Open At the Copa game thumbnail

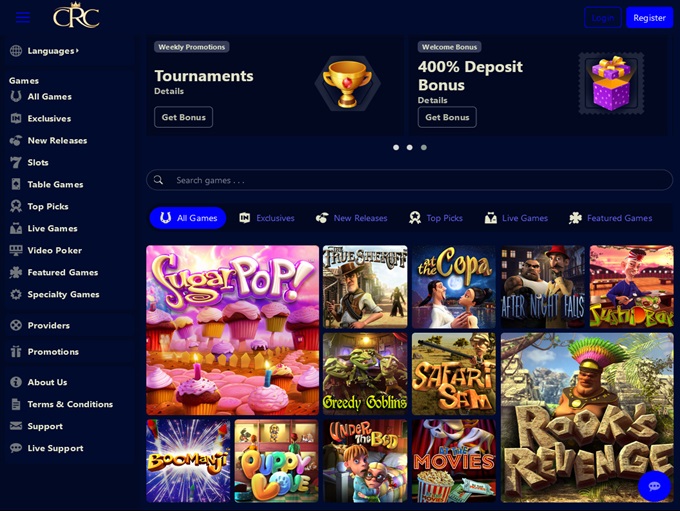[x=454, y=287]
